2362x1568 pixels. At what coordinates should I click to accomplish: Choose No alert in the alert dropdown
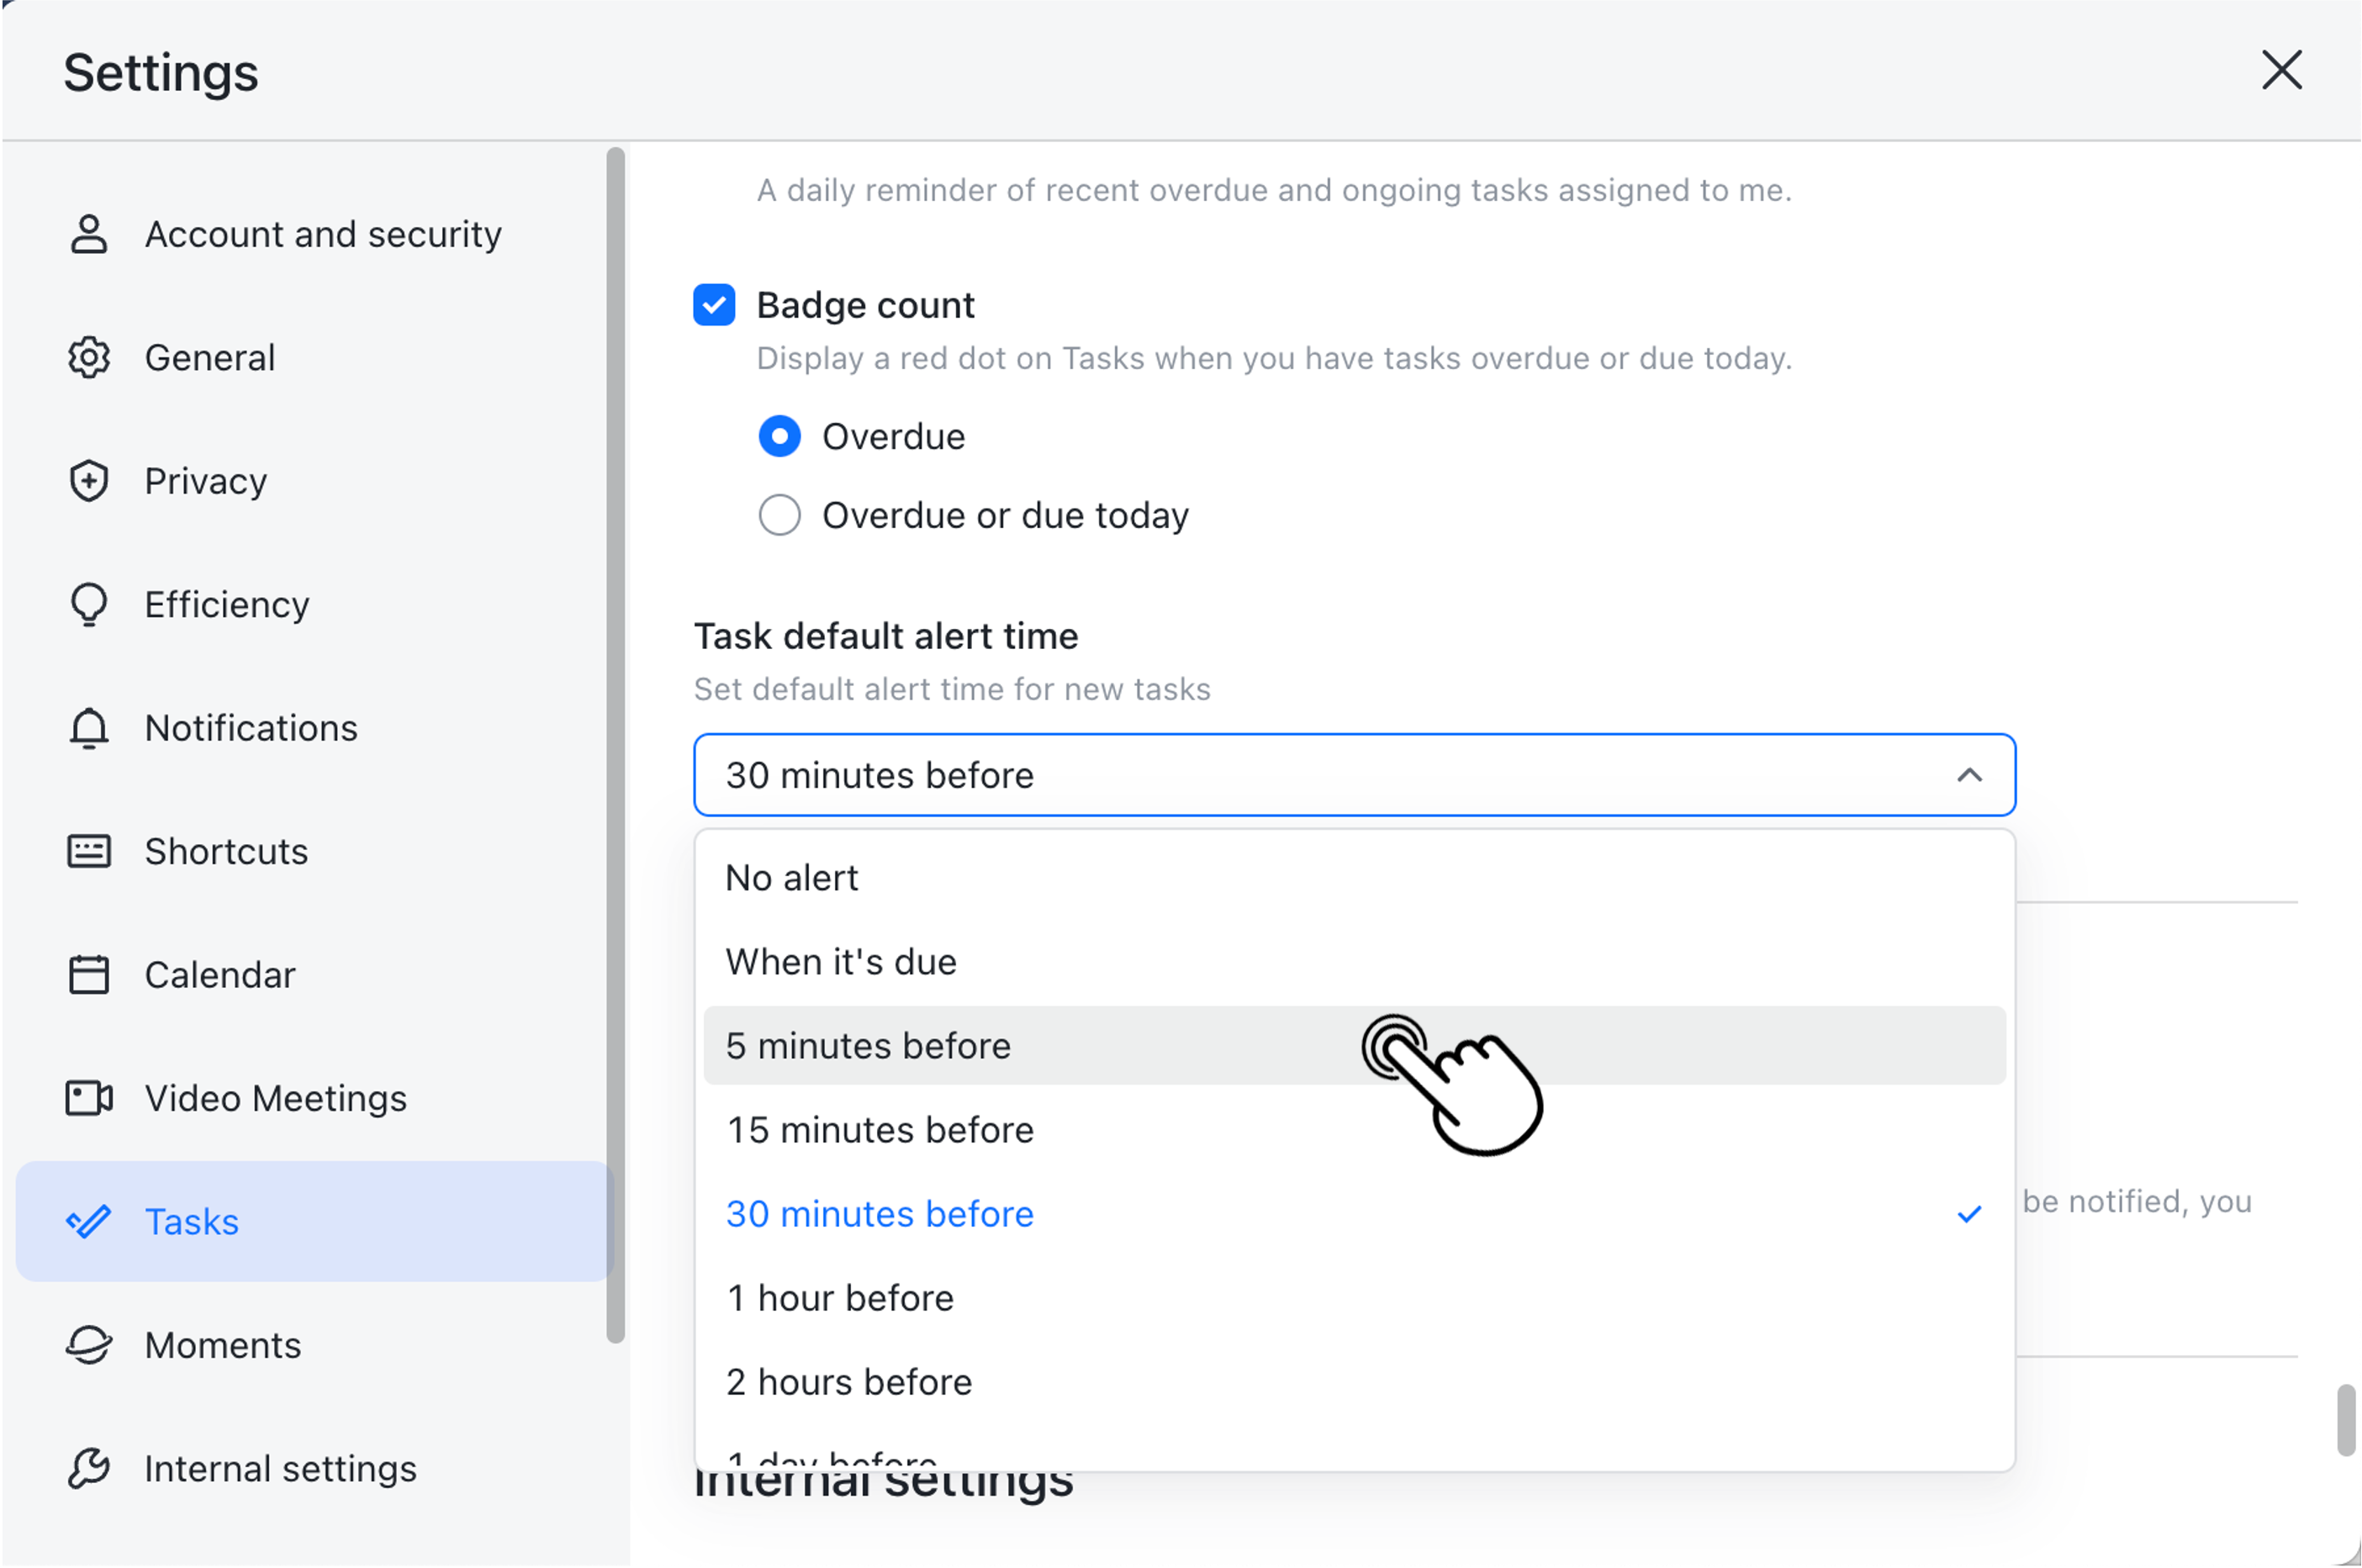[x=791, y=877]
